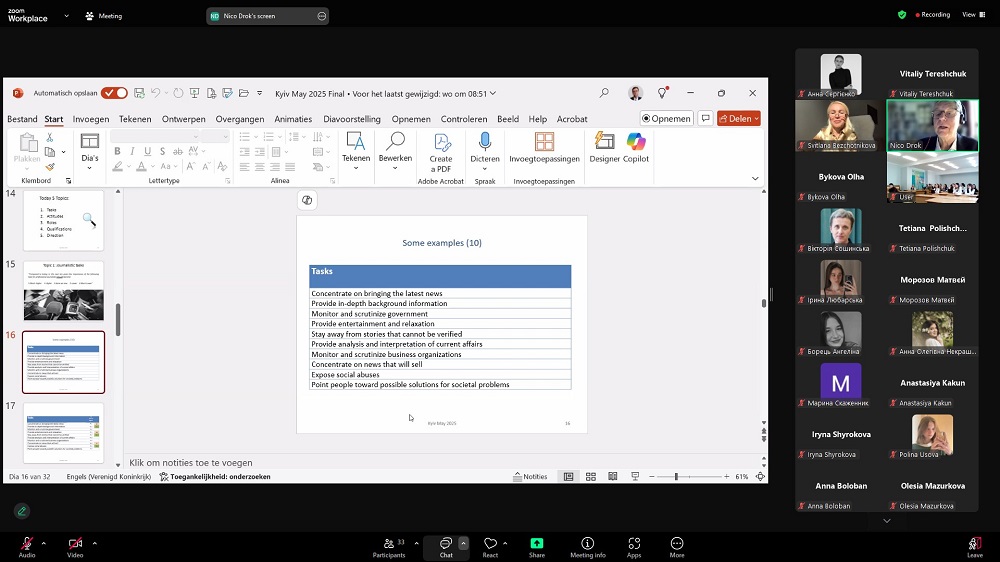
Task: Expand the audio options arrow beside Audio
Action: (46, 543)
